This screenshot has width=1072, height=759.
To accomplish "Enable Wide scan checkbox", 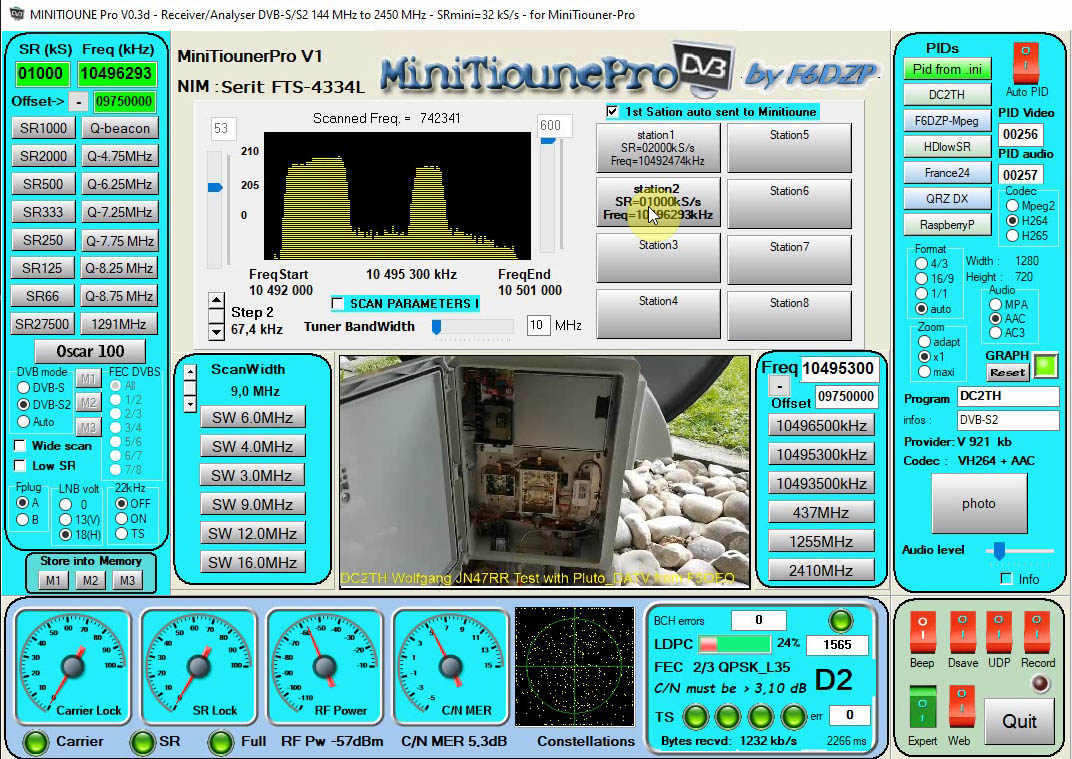I will pos(20,446).
